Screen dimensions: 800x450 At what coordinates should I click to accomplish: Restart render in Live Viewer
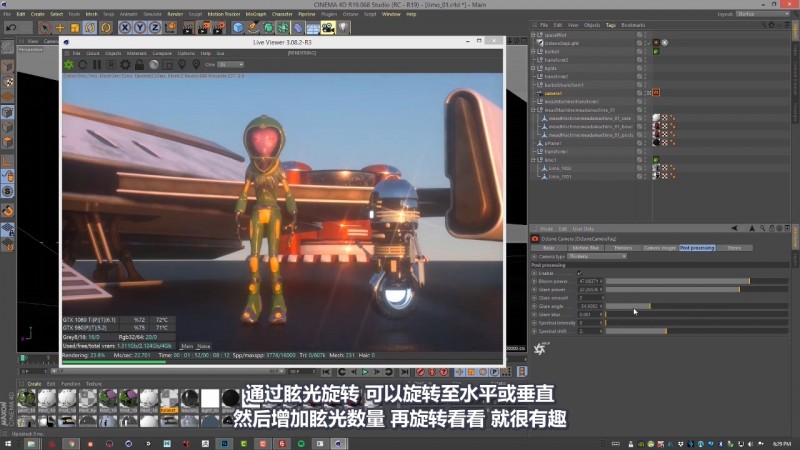[83, 65]
